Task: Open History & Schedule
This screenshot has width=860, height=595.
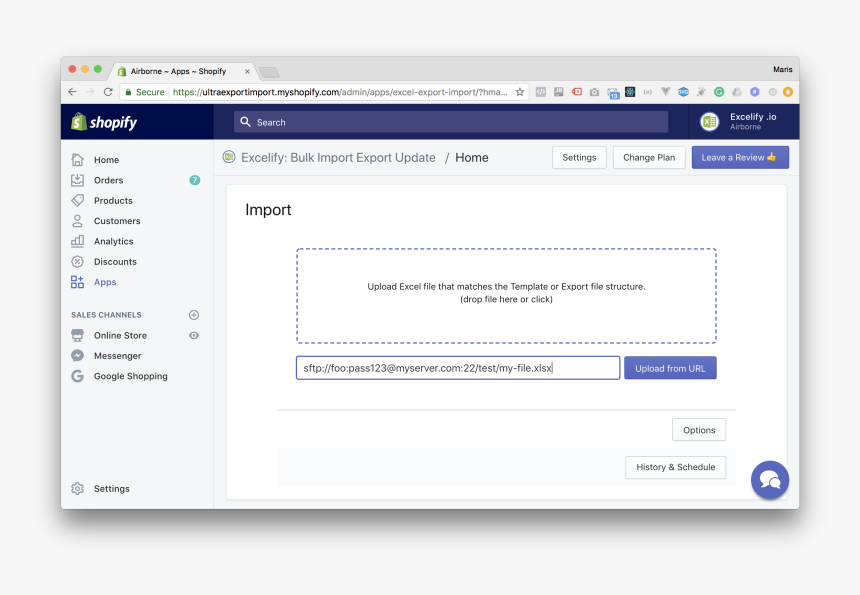Action: (x=676, y=467)
